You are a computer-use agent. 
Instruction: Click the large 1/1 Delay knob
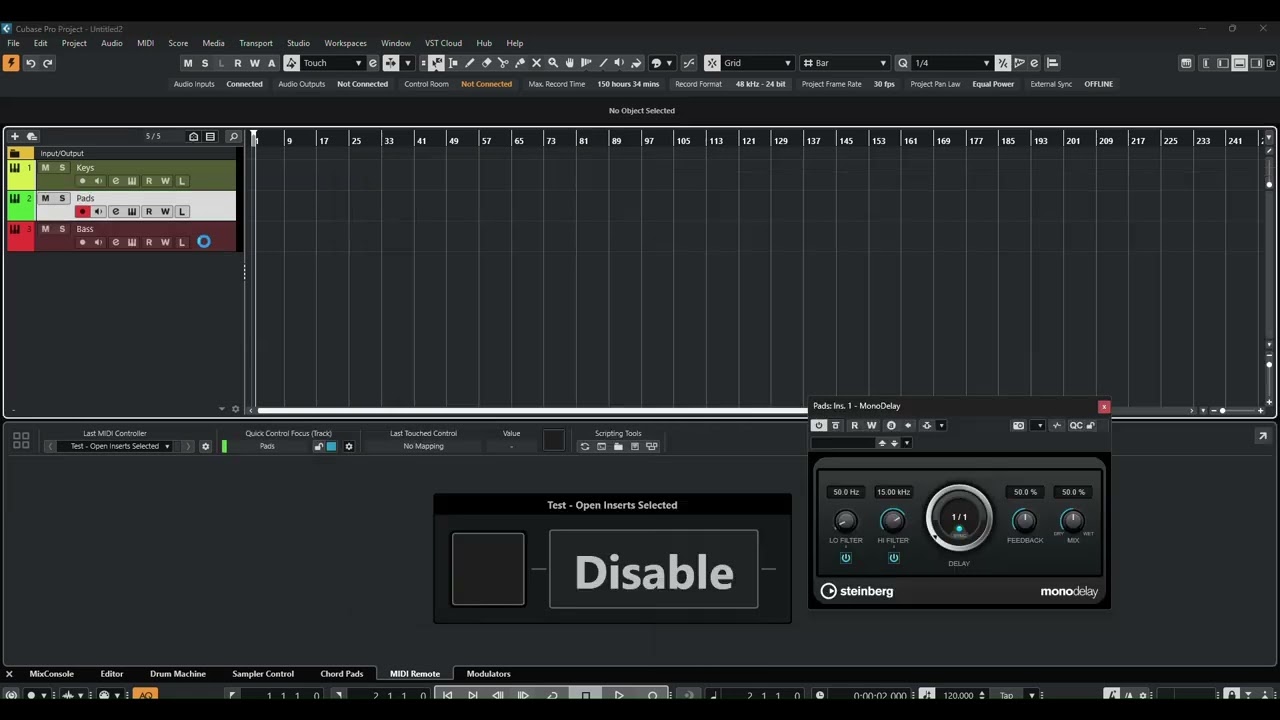(x=959, y=518)
